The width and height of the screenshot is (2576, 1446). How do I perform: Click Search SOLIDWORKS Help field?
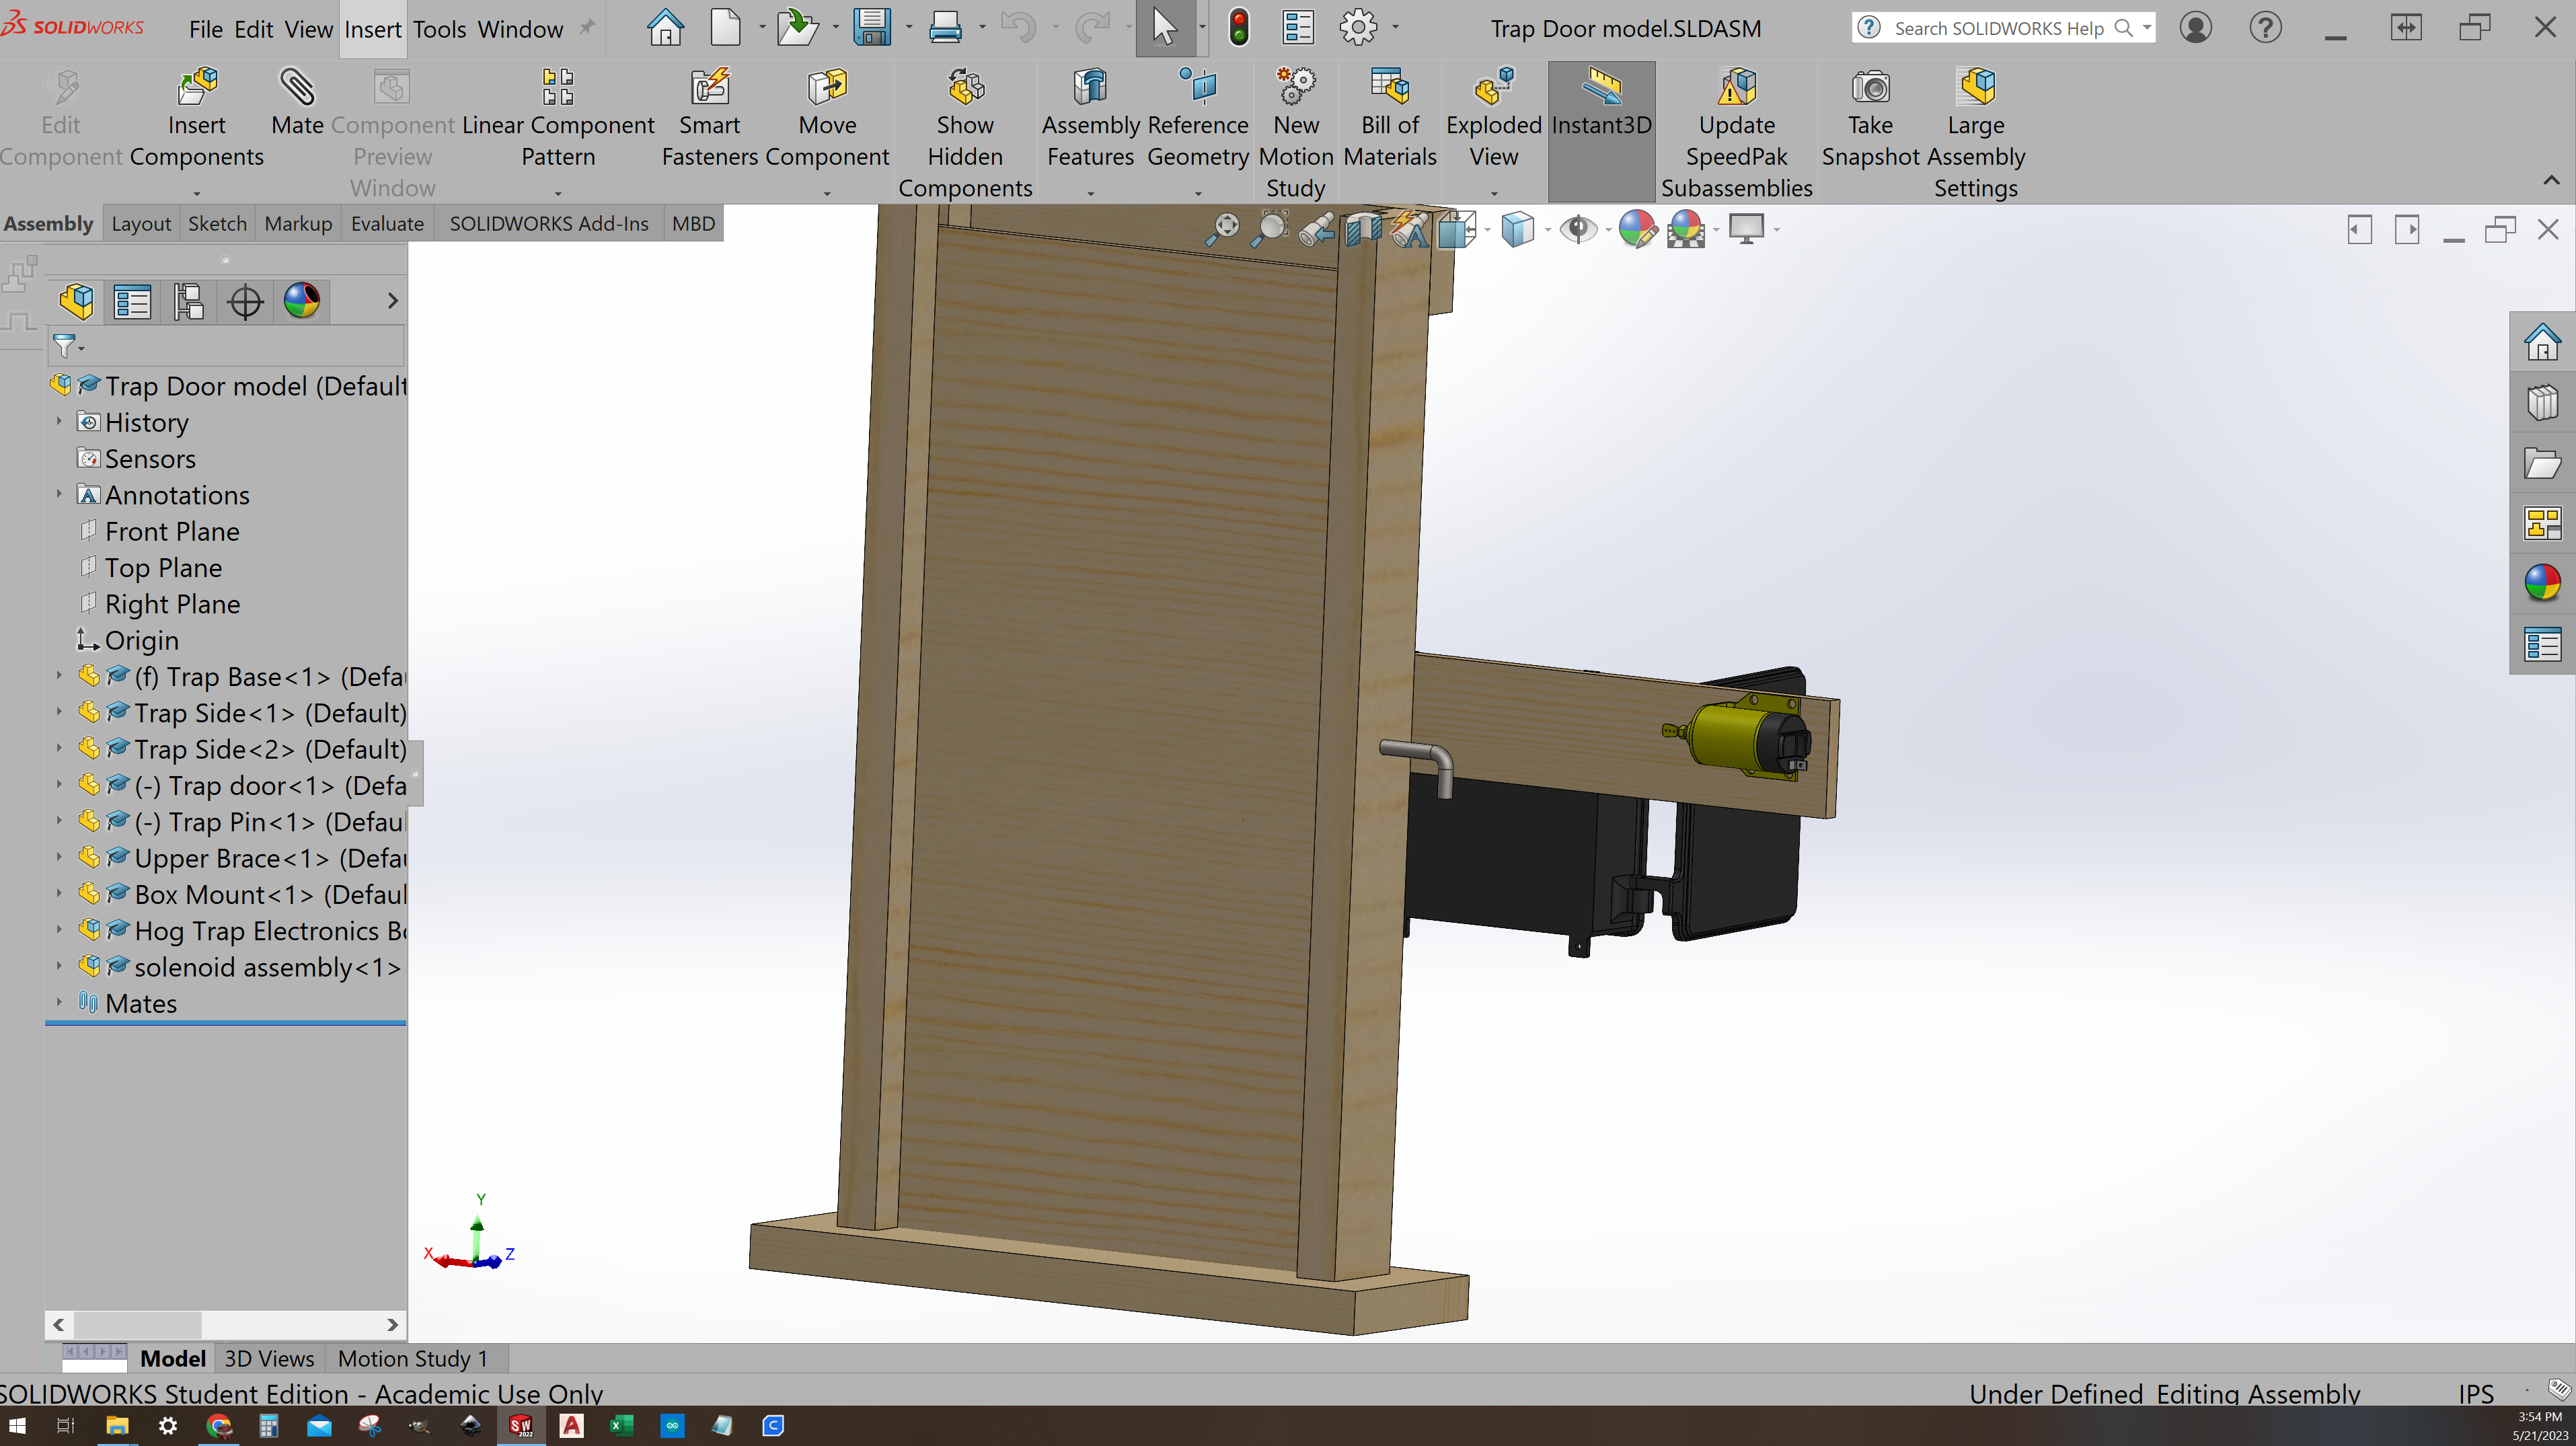[x=2000, y=27]
